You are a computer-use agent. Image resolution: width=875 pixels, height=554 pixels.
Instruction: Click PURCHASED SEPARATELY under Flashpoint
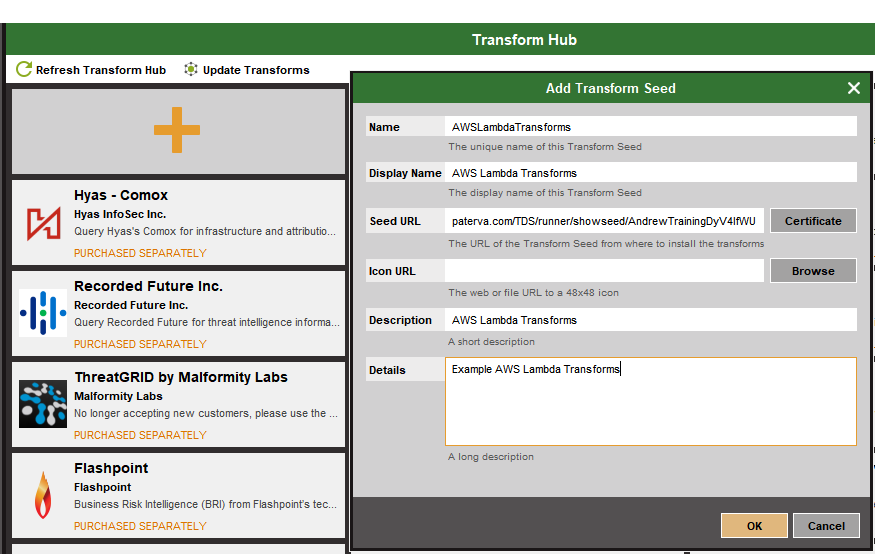tap(140, 526)
